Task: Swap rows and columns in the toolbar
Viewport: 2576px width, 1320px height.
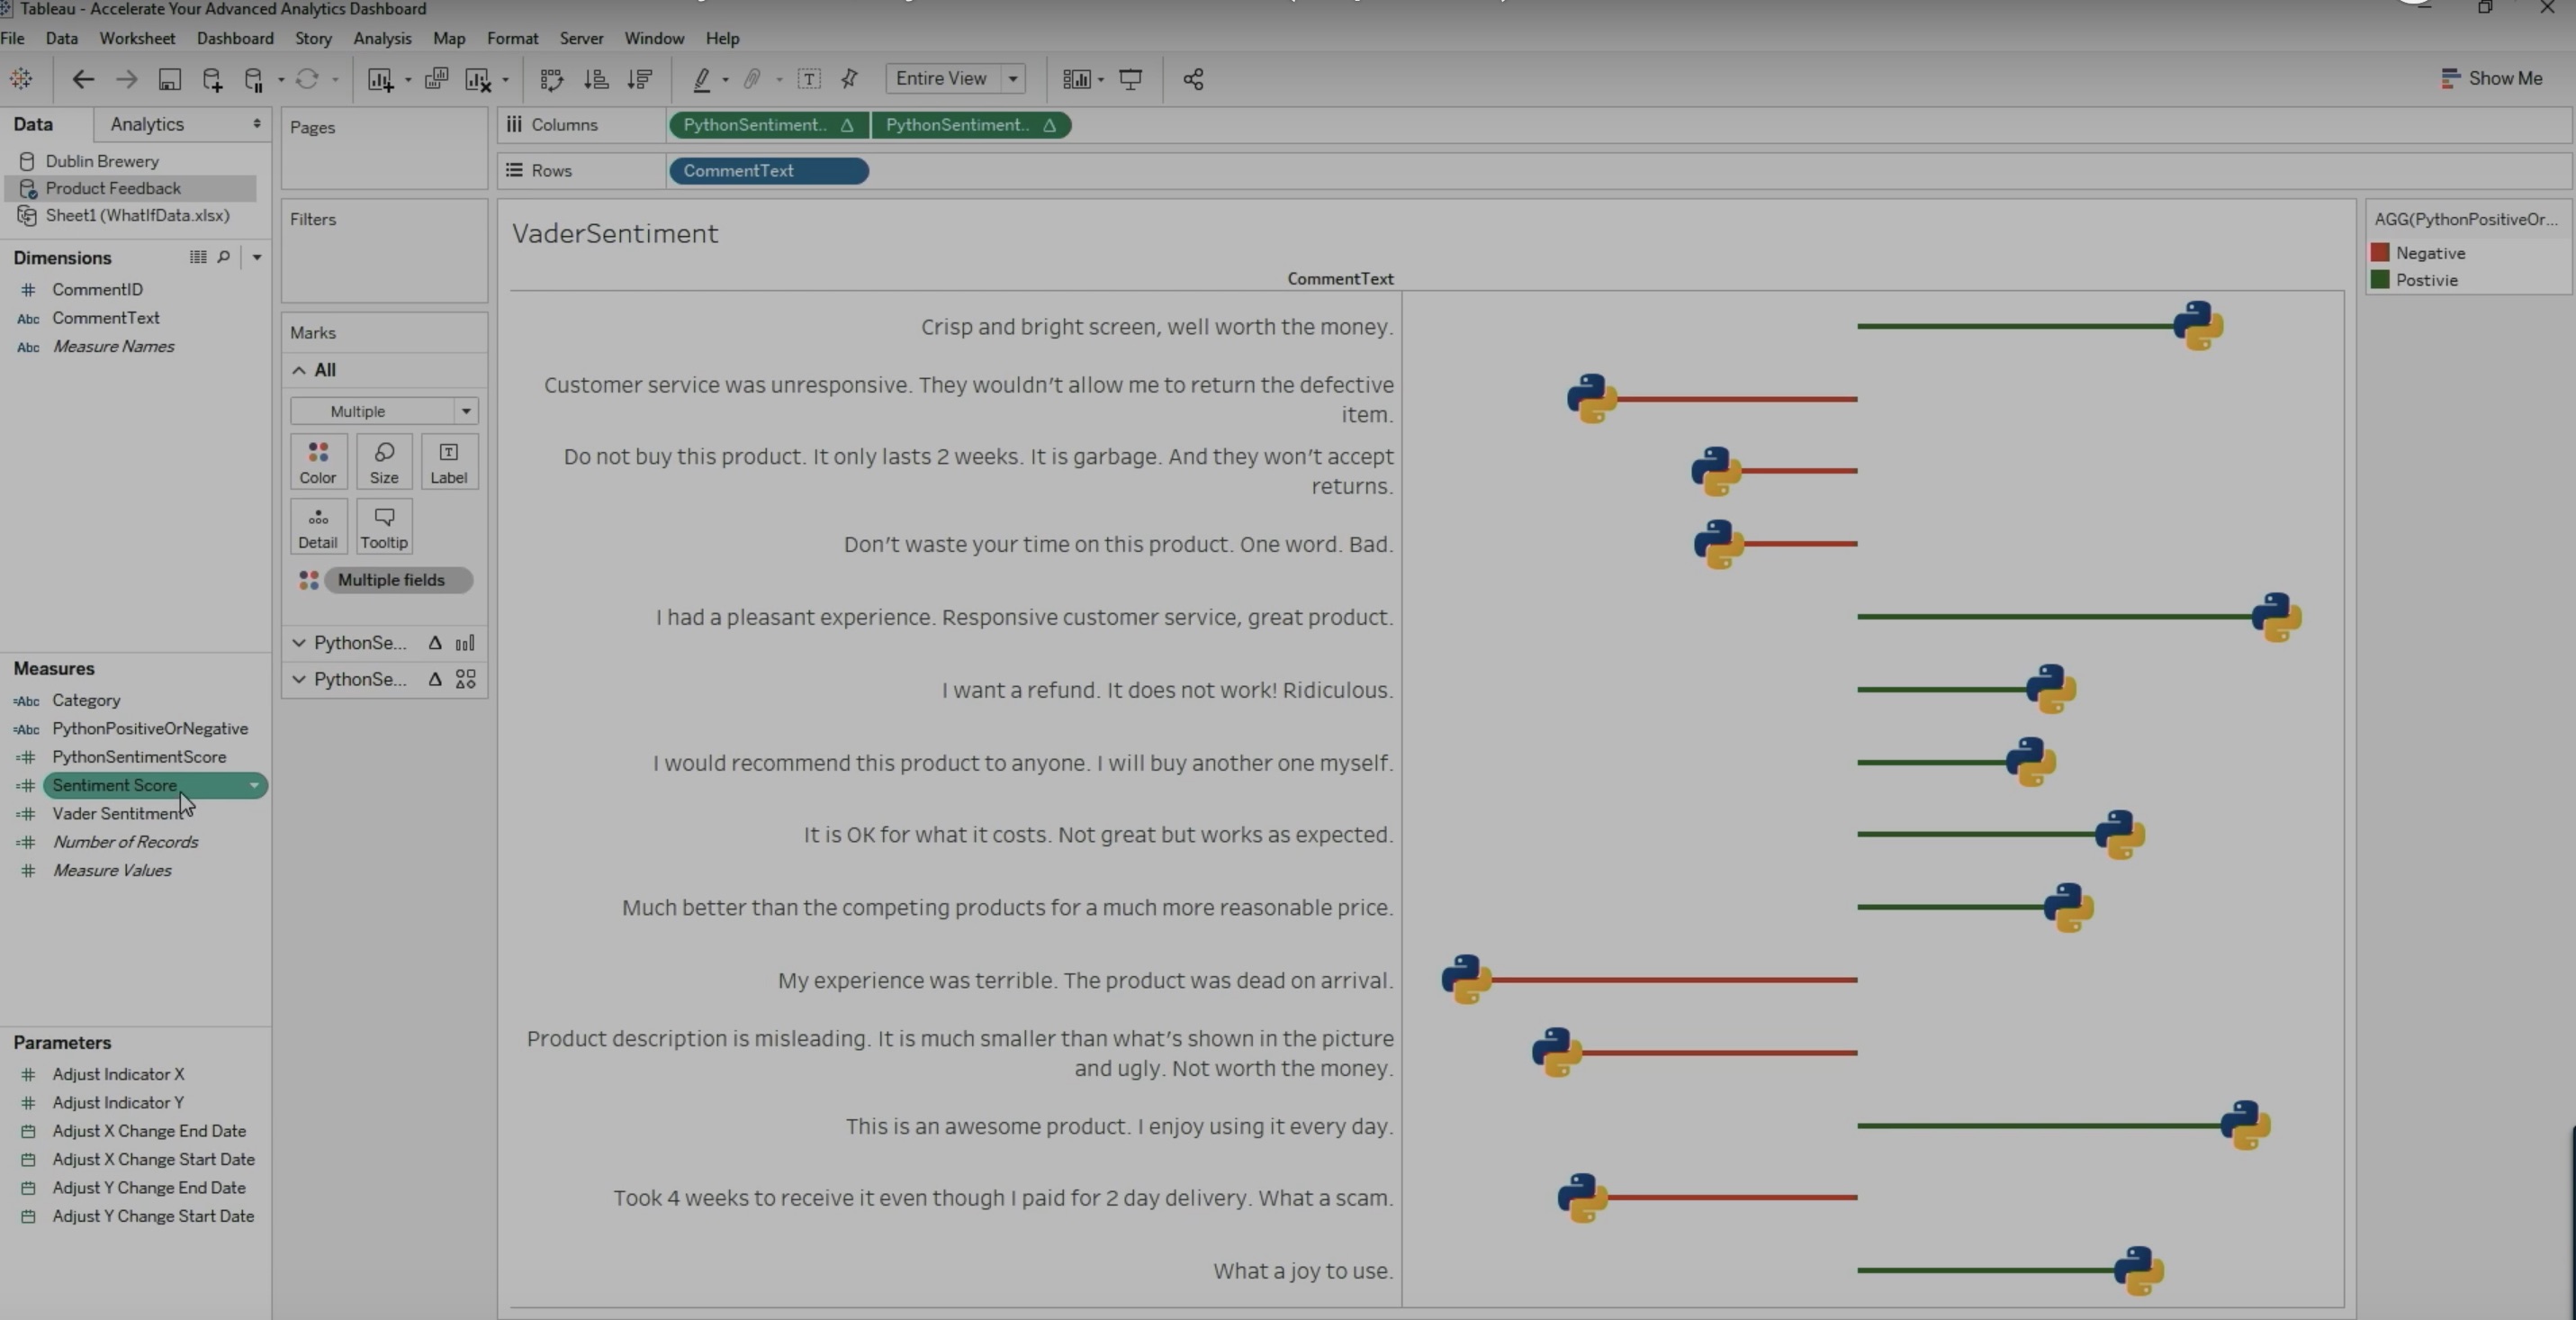Action: (551, 79)
